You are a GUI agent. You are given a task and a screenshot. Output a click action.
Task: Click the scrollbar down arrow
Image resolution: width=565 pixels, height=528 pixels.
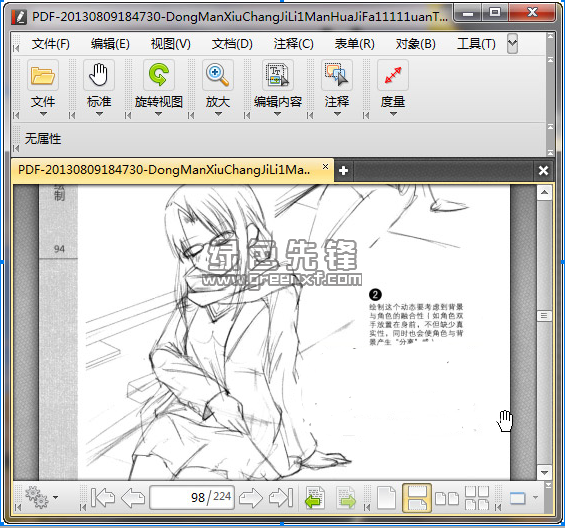click(544, 472)
